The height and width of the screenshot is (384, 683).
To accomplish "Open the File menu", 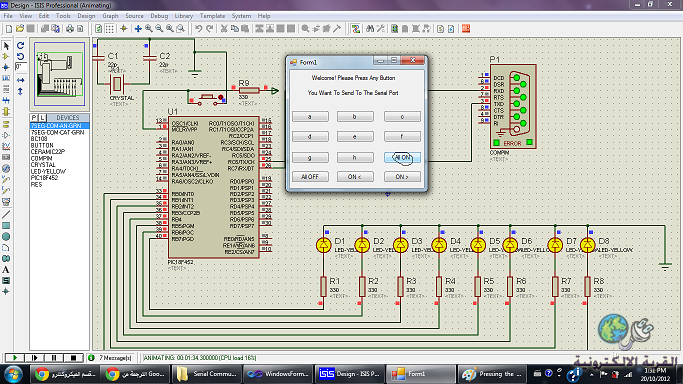I will tap(8, 16).
